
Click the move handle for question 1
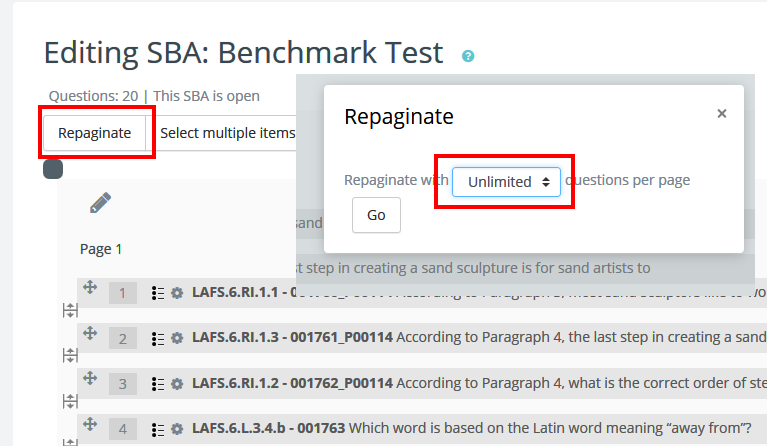click(x=89, y=288)
